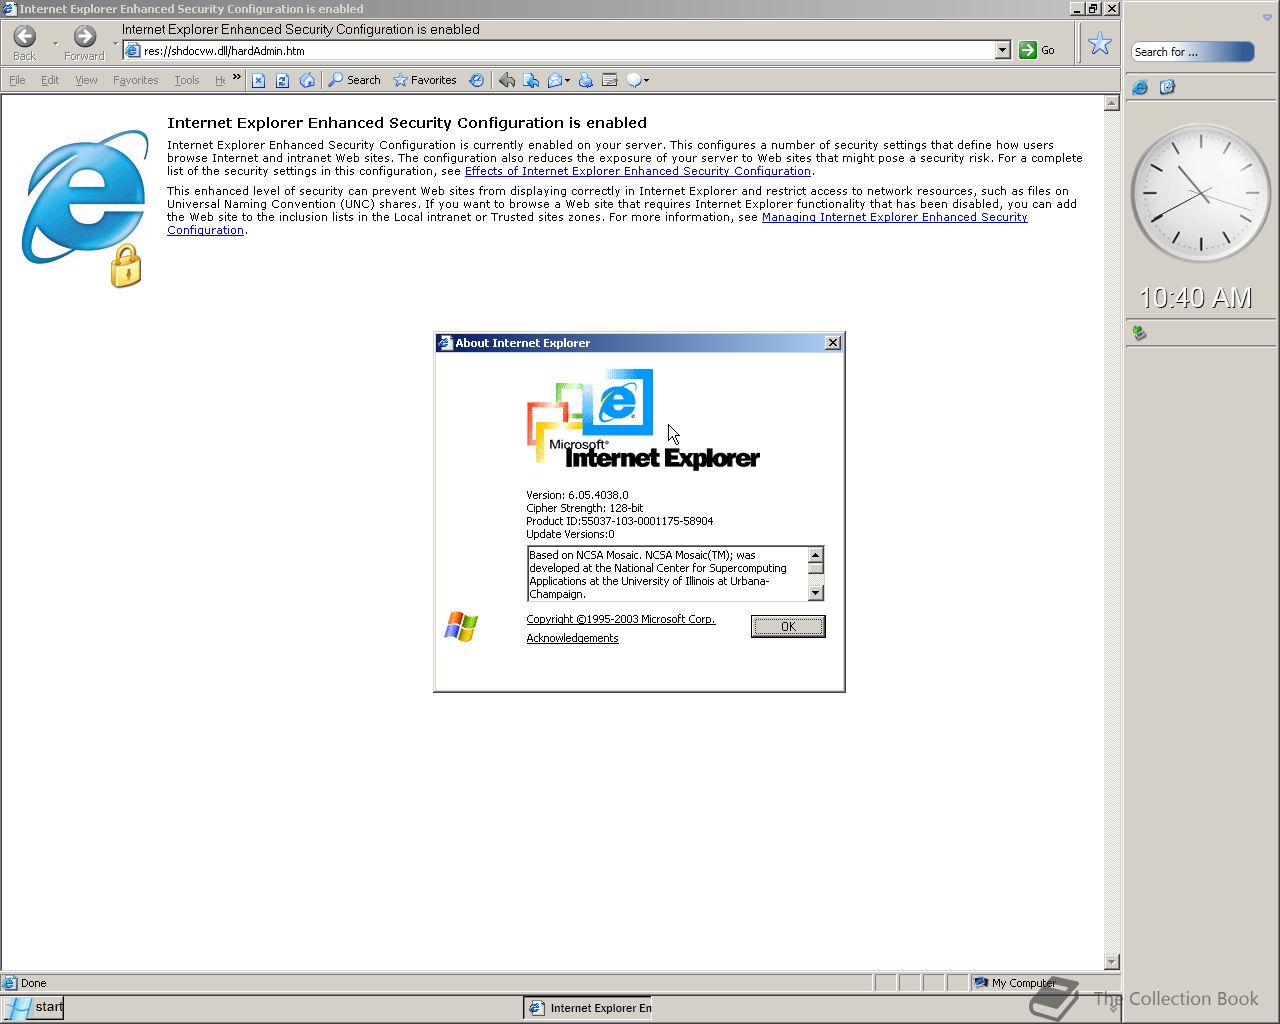Click the Forward navigation arrow
This screenshot has height=1024, width=1280.
85,37
